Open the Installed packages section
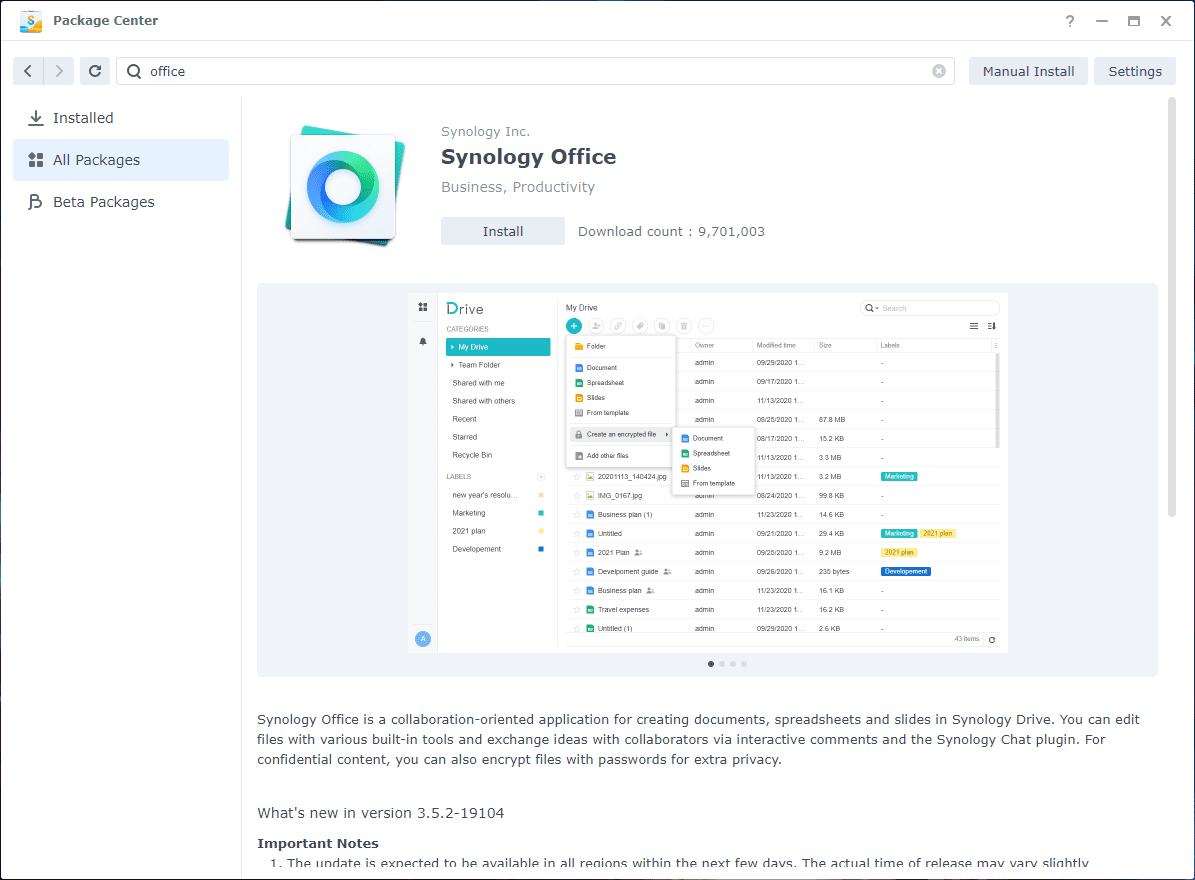This screenshot has height=880, width=1195. [x=121, y=118]
